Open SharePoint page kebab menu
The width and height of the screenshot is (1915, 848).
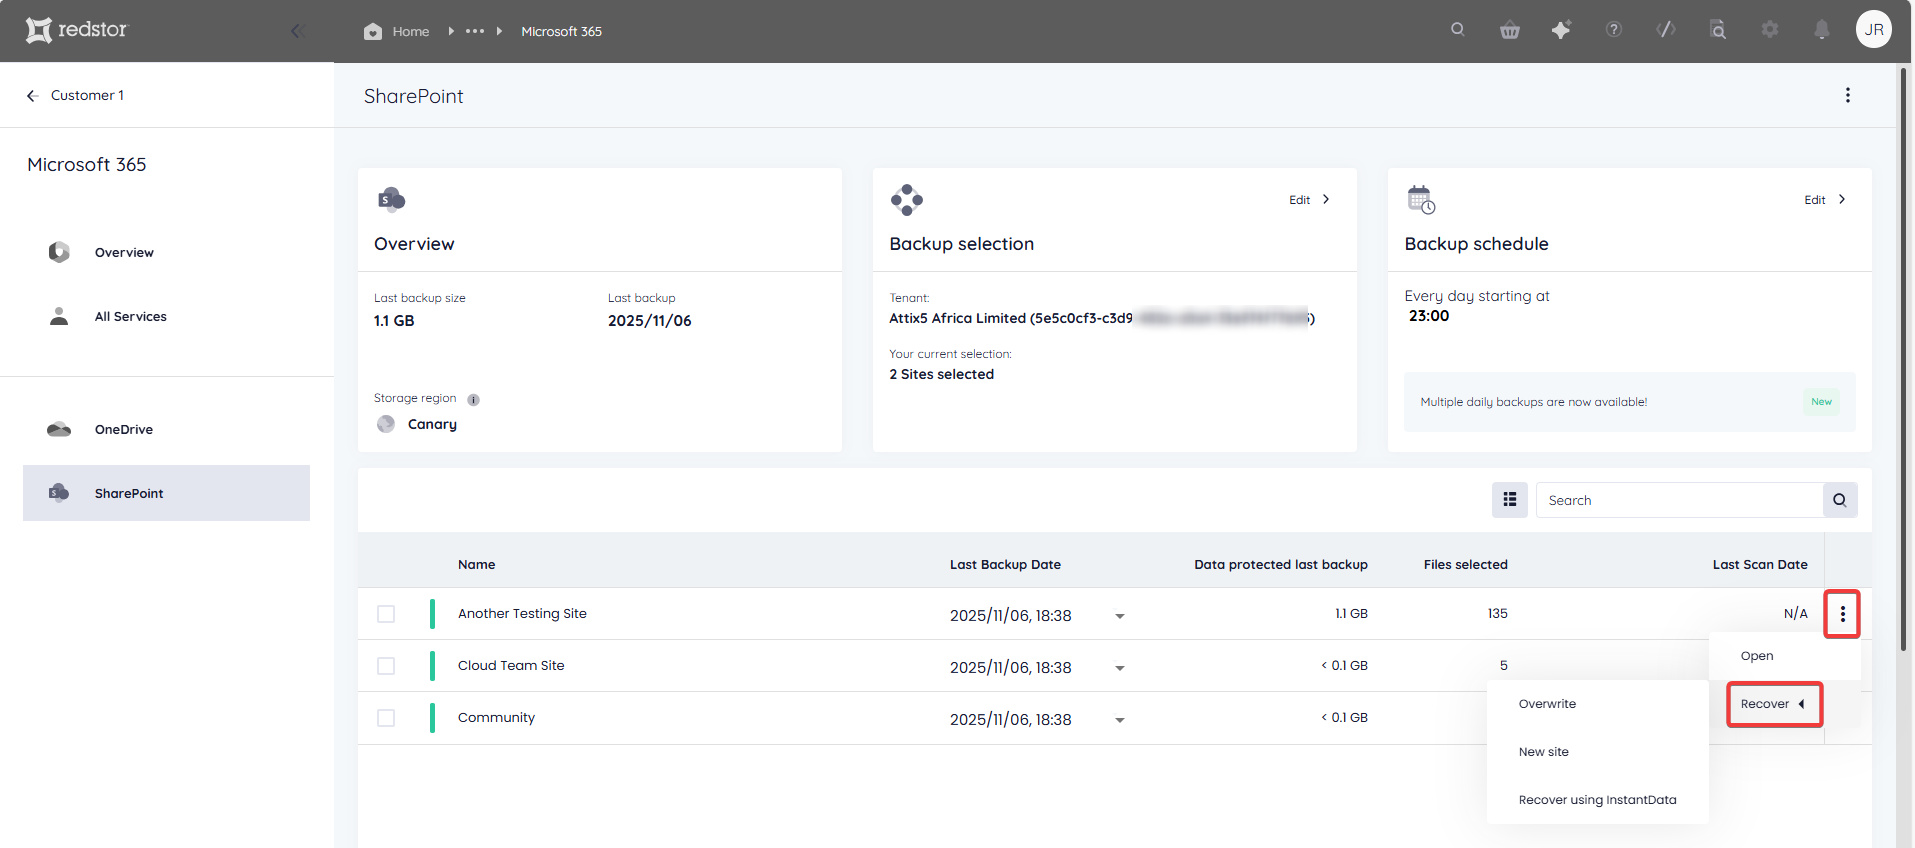pyautogui.click(x=1848, y=95)
